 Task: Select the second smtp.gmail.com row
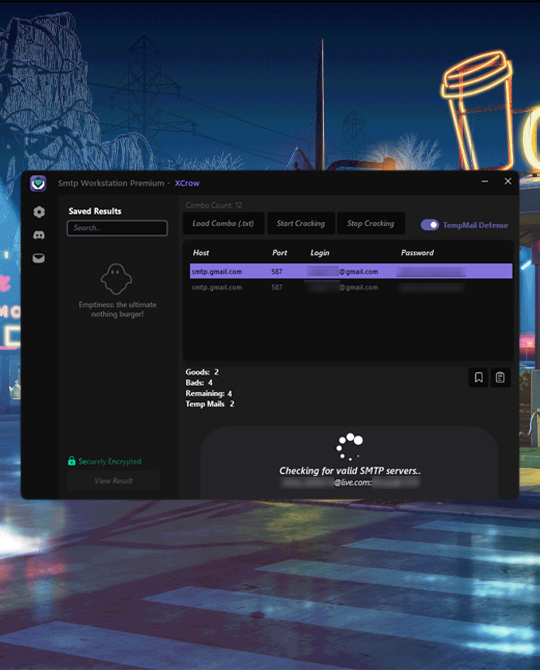coord(351,287)
